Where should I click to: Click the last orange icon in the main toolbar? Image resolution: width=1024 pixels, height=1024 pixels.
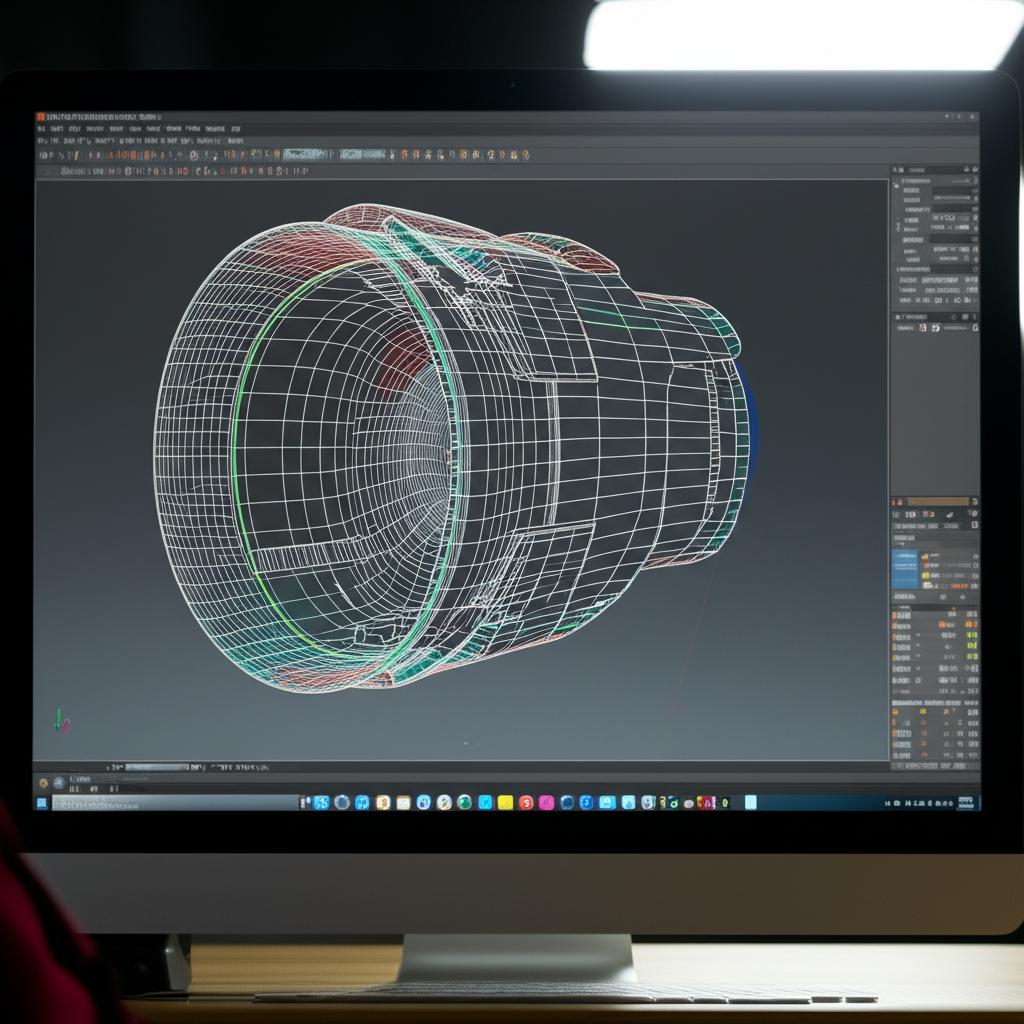[x=525, y=155]
